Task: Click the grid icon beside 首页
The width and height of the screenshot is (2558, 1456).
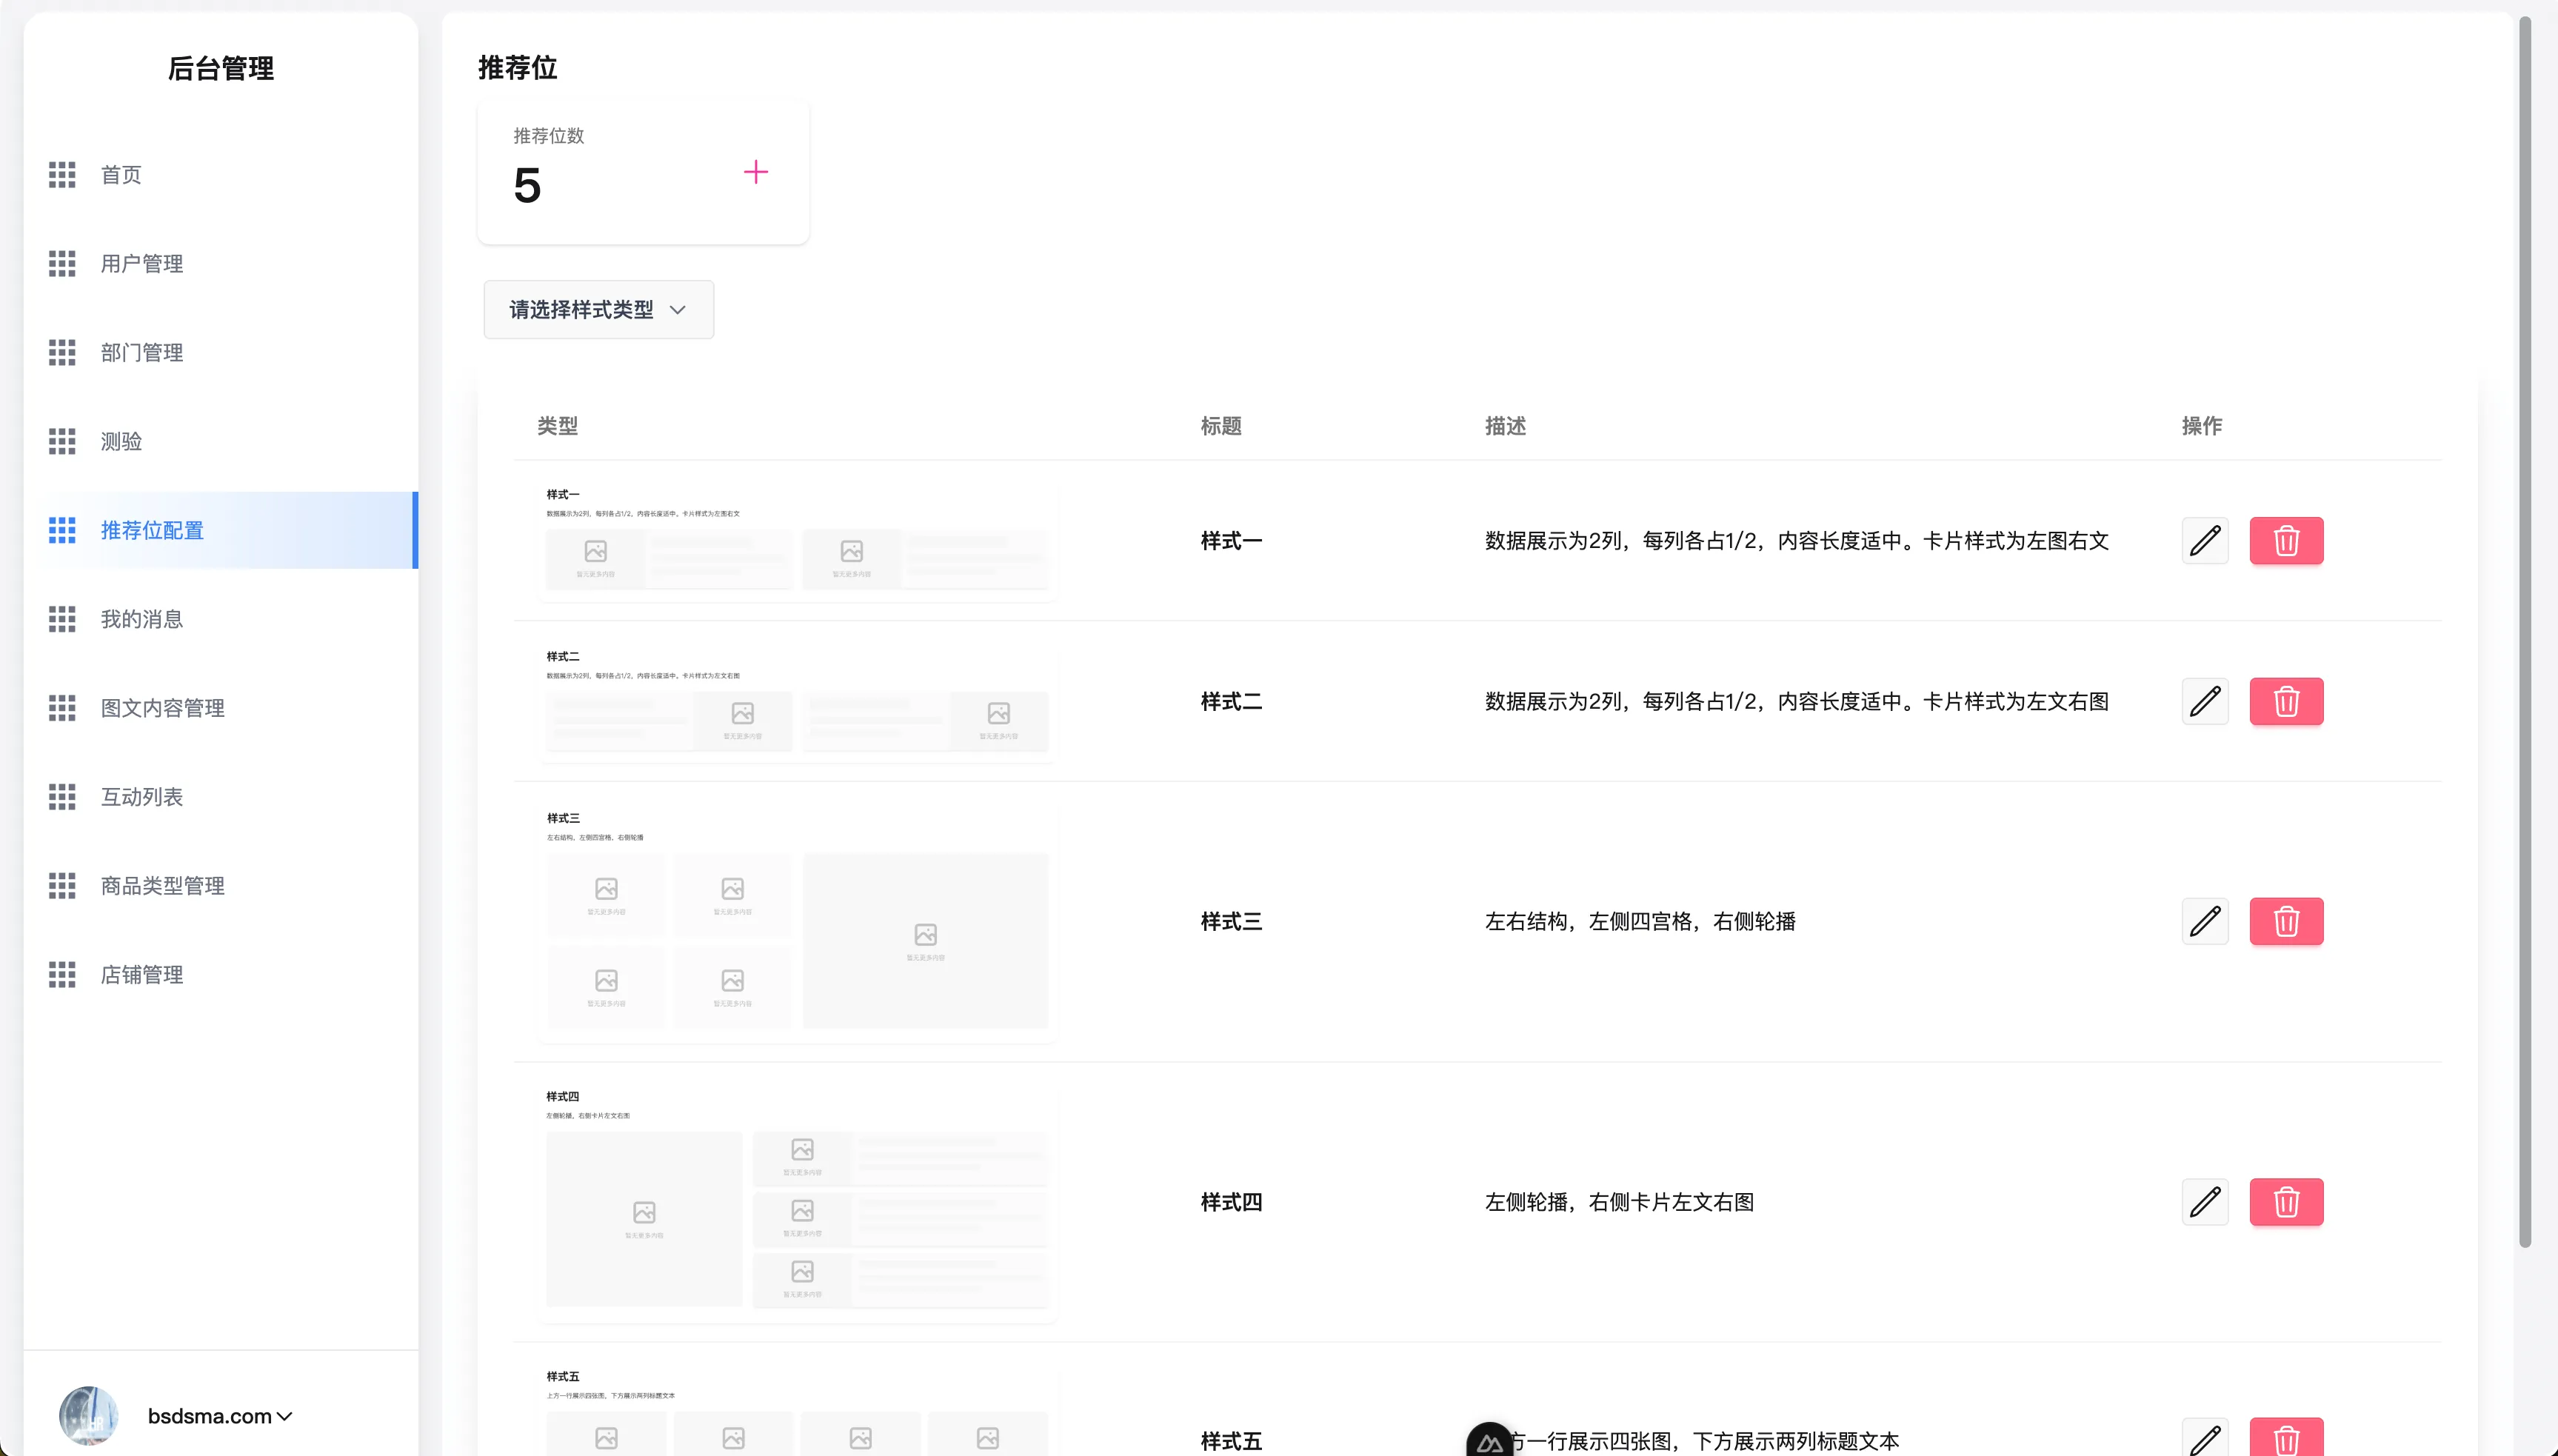Action: coord(62,174)
